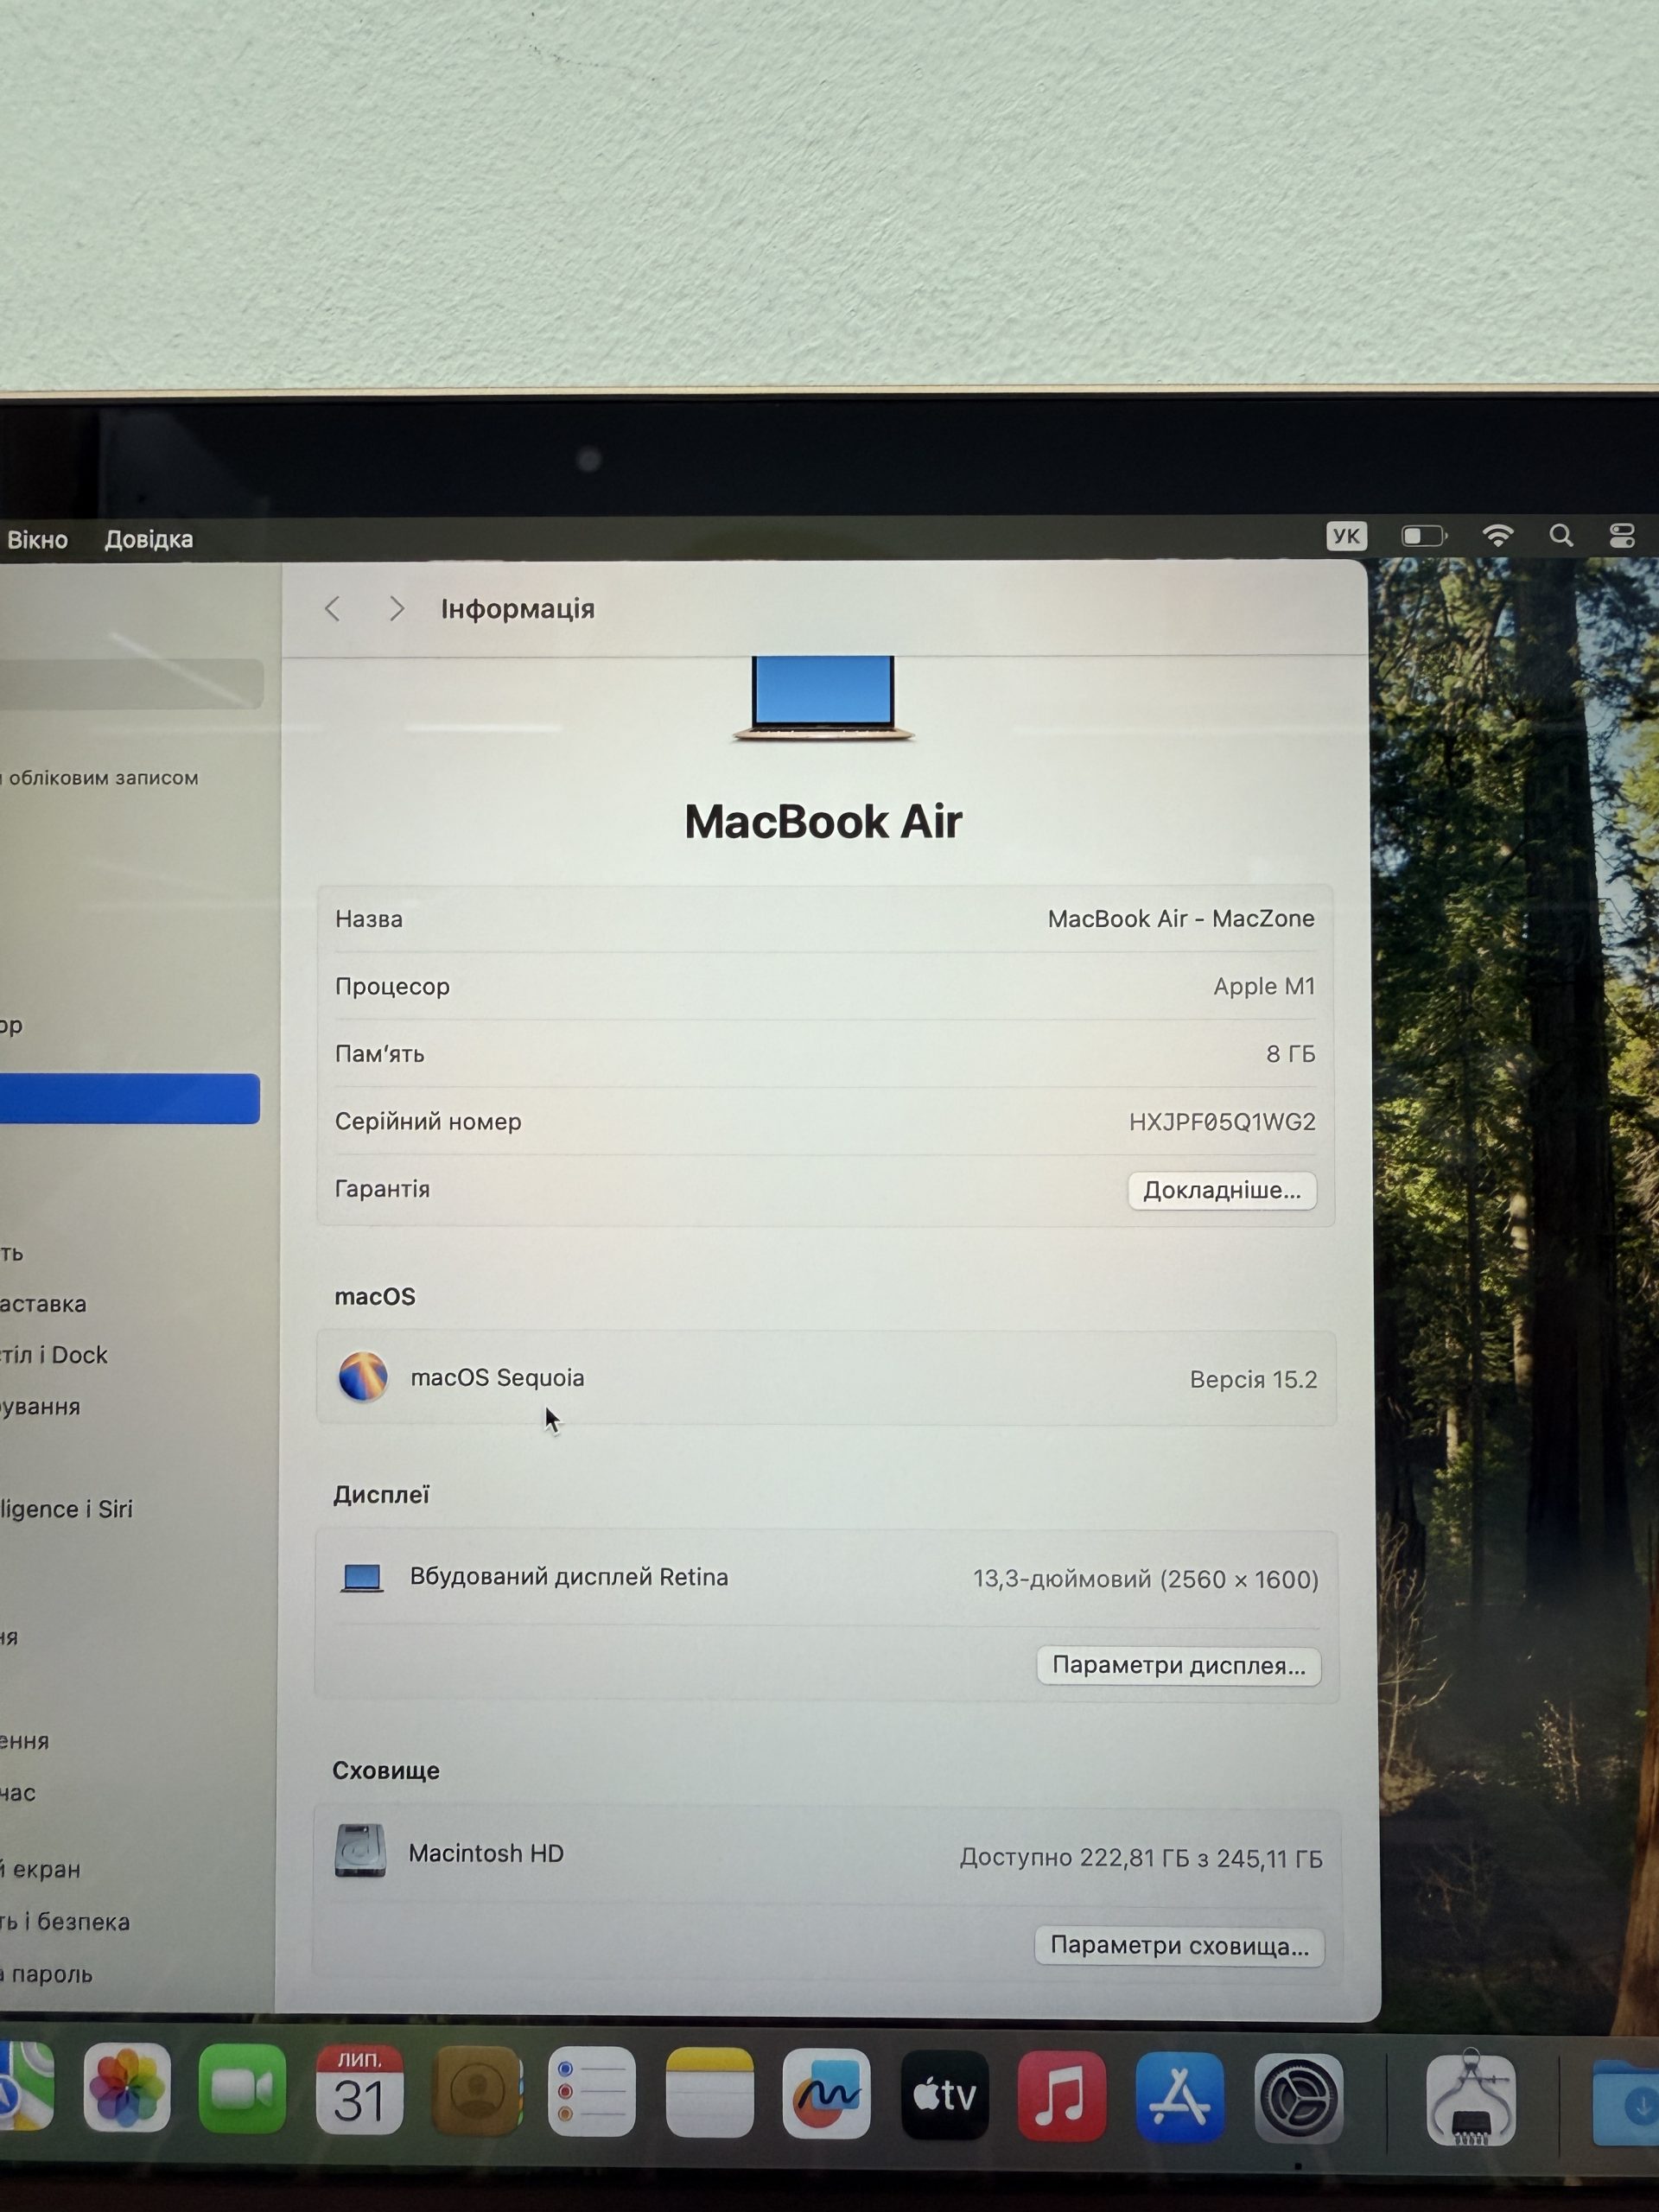Open the Calendar app showing 31

pyautogui.click(x=359, y=2089)
